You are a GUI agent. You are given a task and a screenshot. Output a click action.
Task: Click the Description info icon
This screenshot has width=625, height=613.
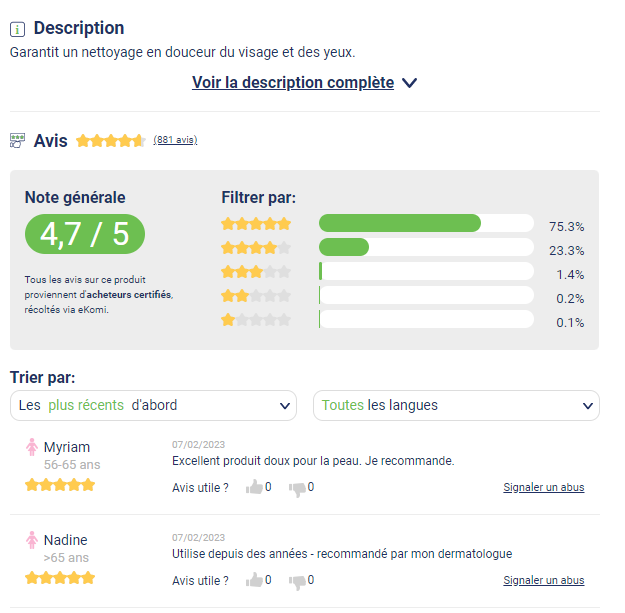coord(18,29)
